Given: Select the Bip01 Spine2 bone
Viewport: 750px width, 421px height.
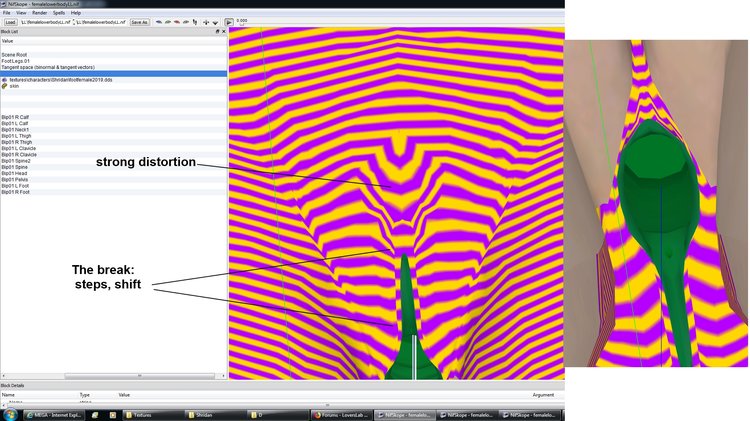Looking at the screenshot, I should (113, 161).
